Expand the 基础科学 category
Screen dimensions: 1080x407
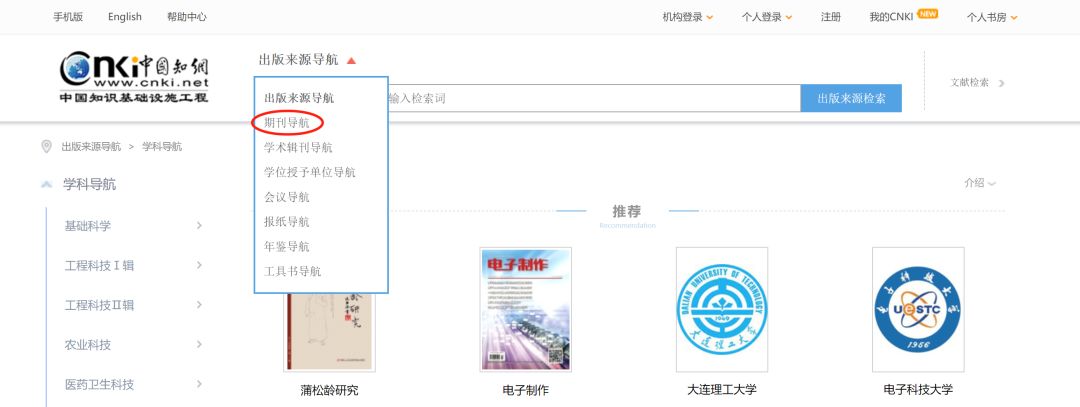click(133, 226)
